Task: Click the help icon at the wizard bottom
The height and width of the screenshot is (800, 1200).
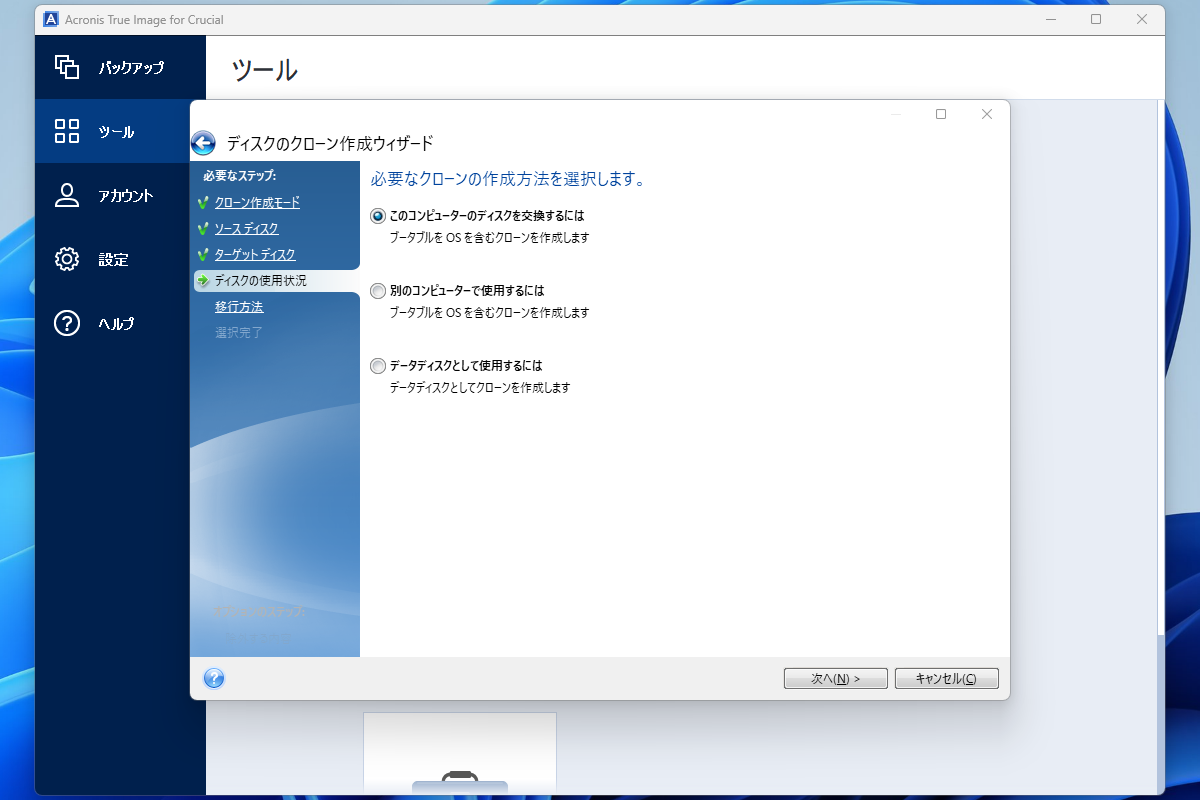Action: (213, 678)
